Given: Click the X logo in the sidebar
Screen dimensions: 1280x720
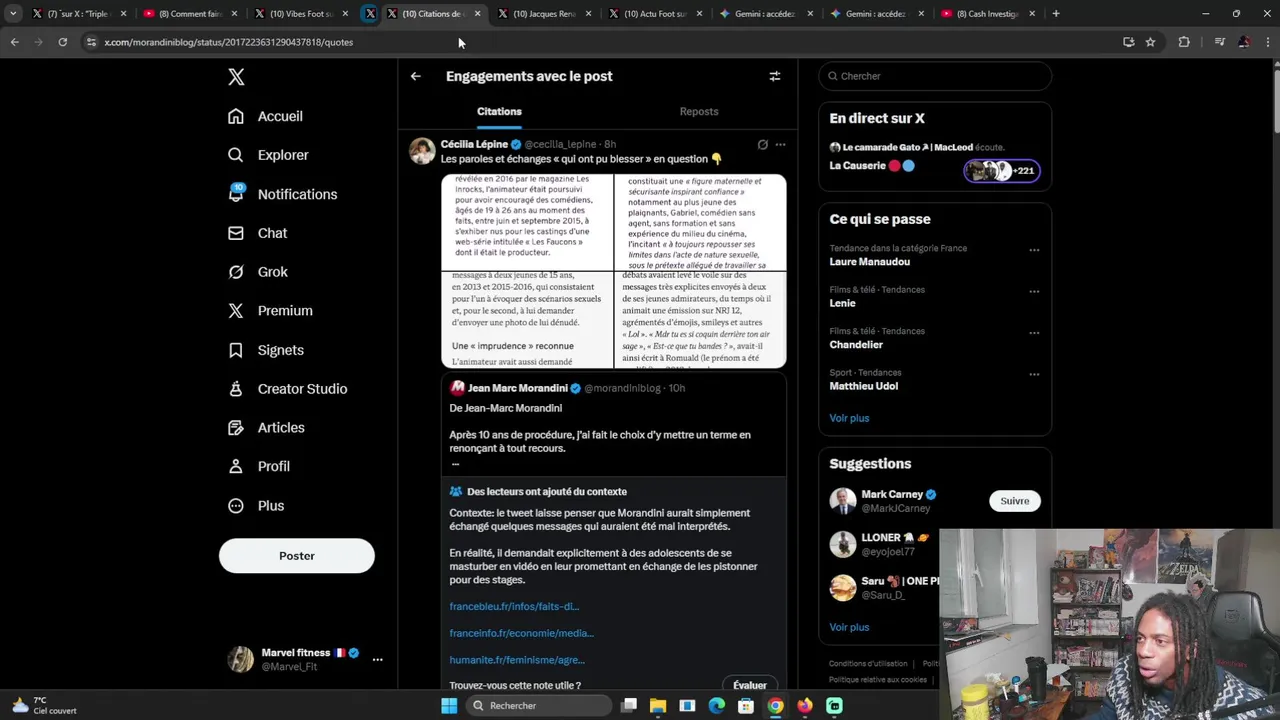Looking at the screenshot, I should (236, 77).
